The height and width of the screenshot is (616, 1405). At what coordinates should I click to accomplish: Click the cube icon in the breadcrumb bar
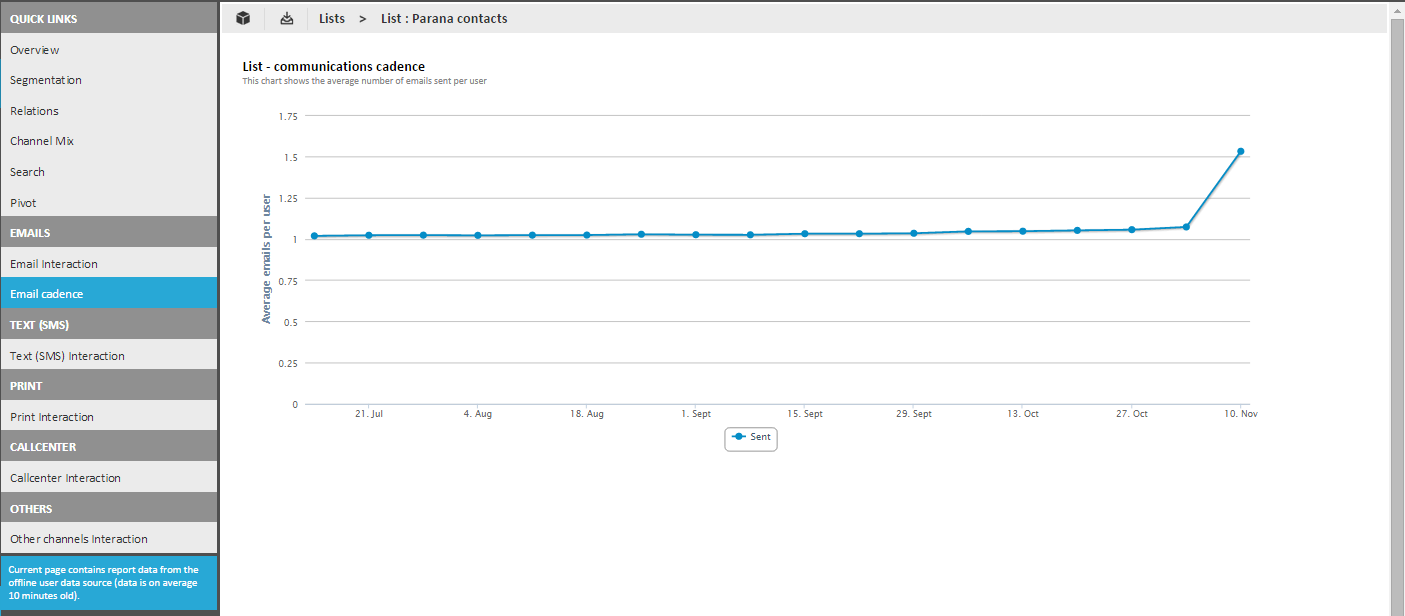(243, 18)
